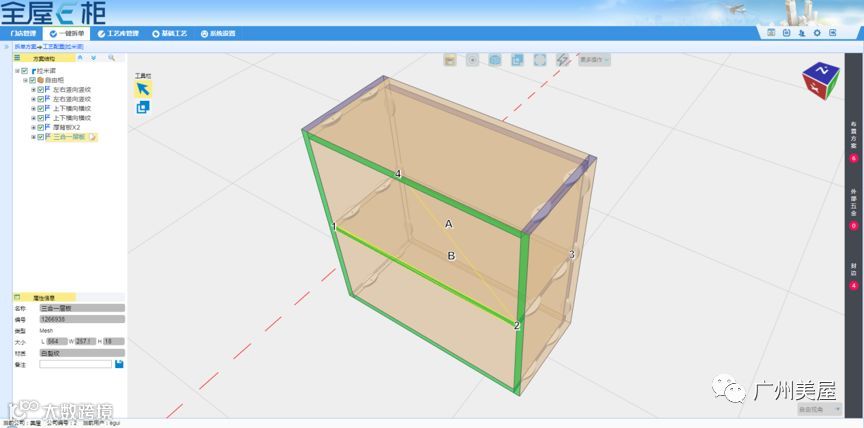Click the fit-to-screen frame icon
864x428 pixels.
539,60
